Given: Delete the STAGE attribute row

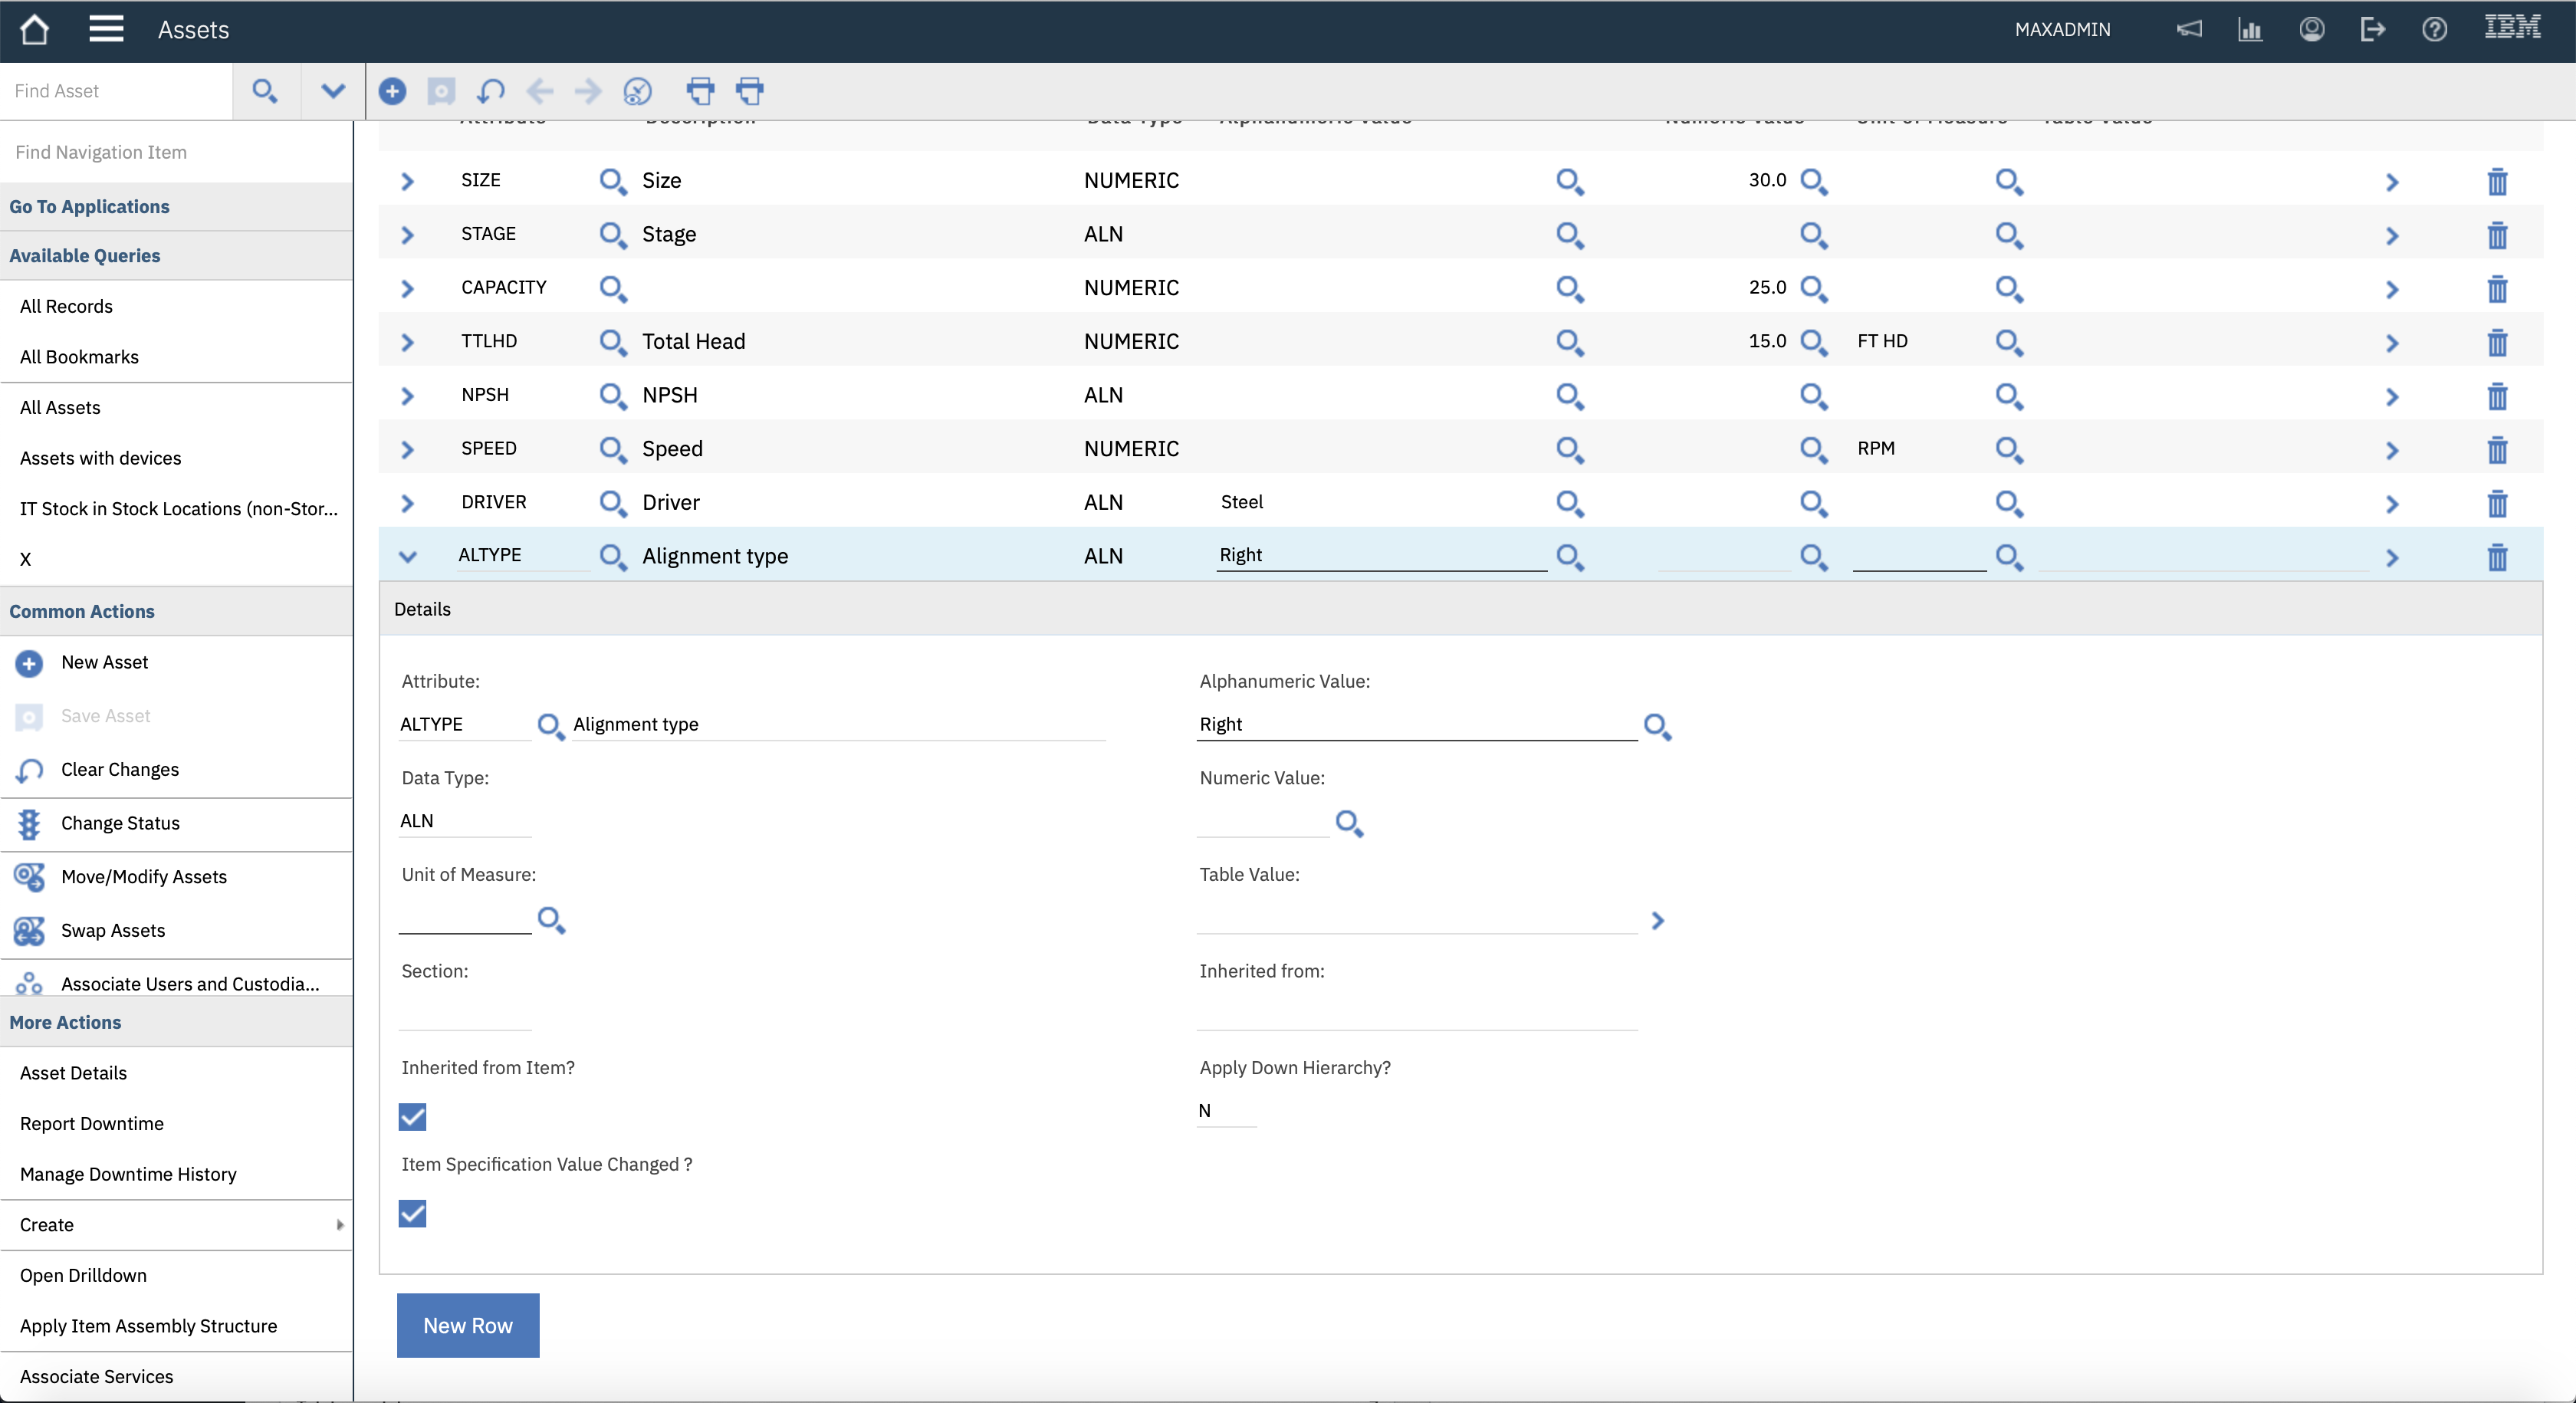Looking at the screenshot, I should 2497,235.
